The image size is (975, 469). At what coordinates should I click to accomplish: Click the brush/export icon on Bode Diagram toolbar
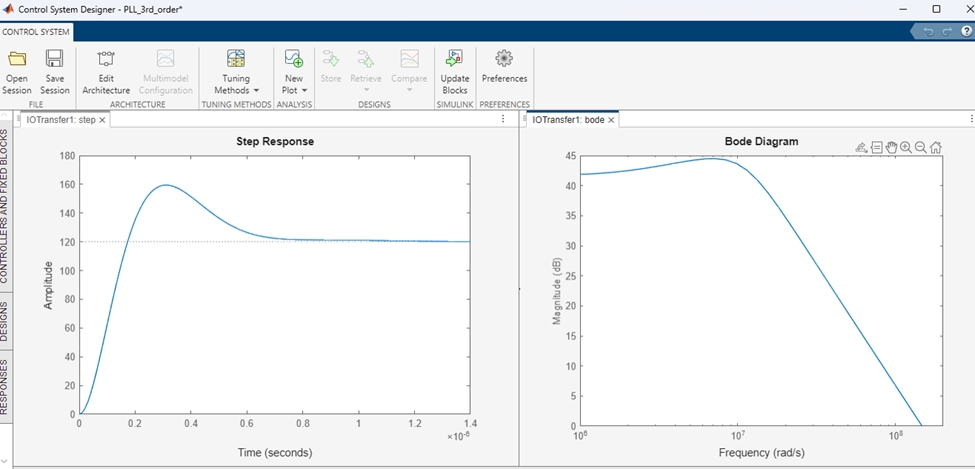coord(861,147)
